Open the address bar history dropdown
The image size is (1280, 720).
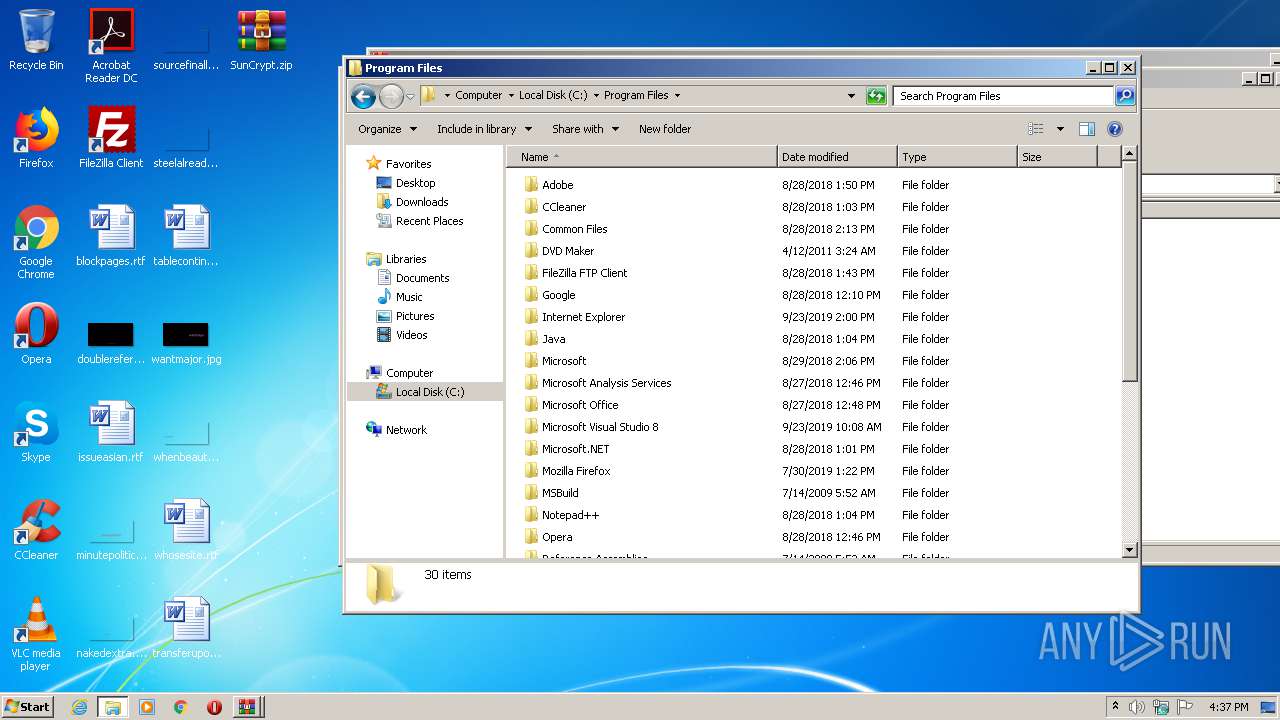click(x=851, y=96)
